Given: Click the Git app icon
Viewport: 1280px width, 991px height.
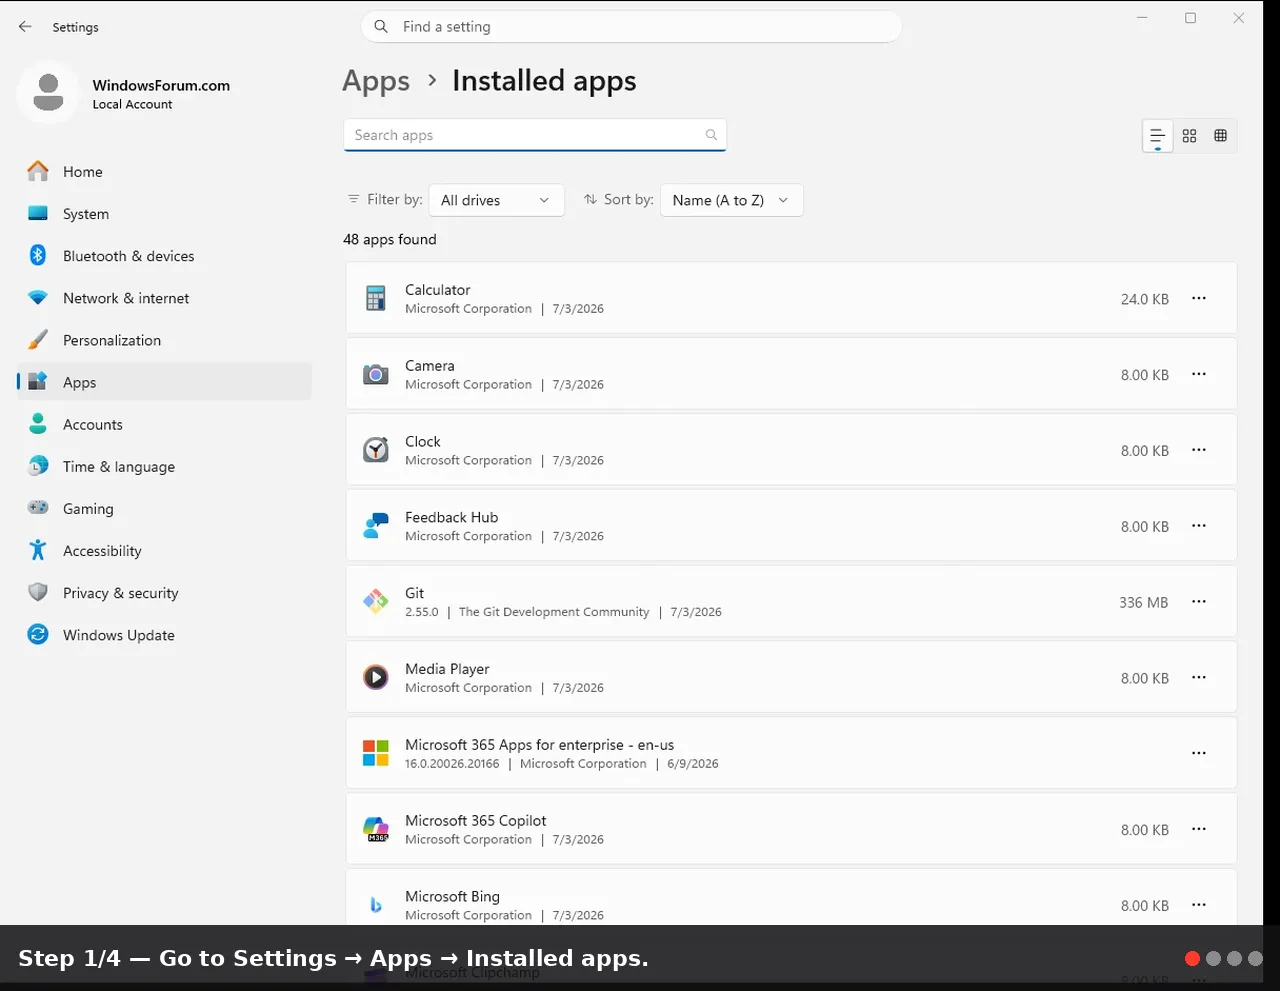Looking at the screenshot, I should pyautogui.click(x=376, y=601).
